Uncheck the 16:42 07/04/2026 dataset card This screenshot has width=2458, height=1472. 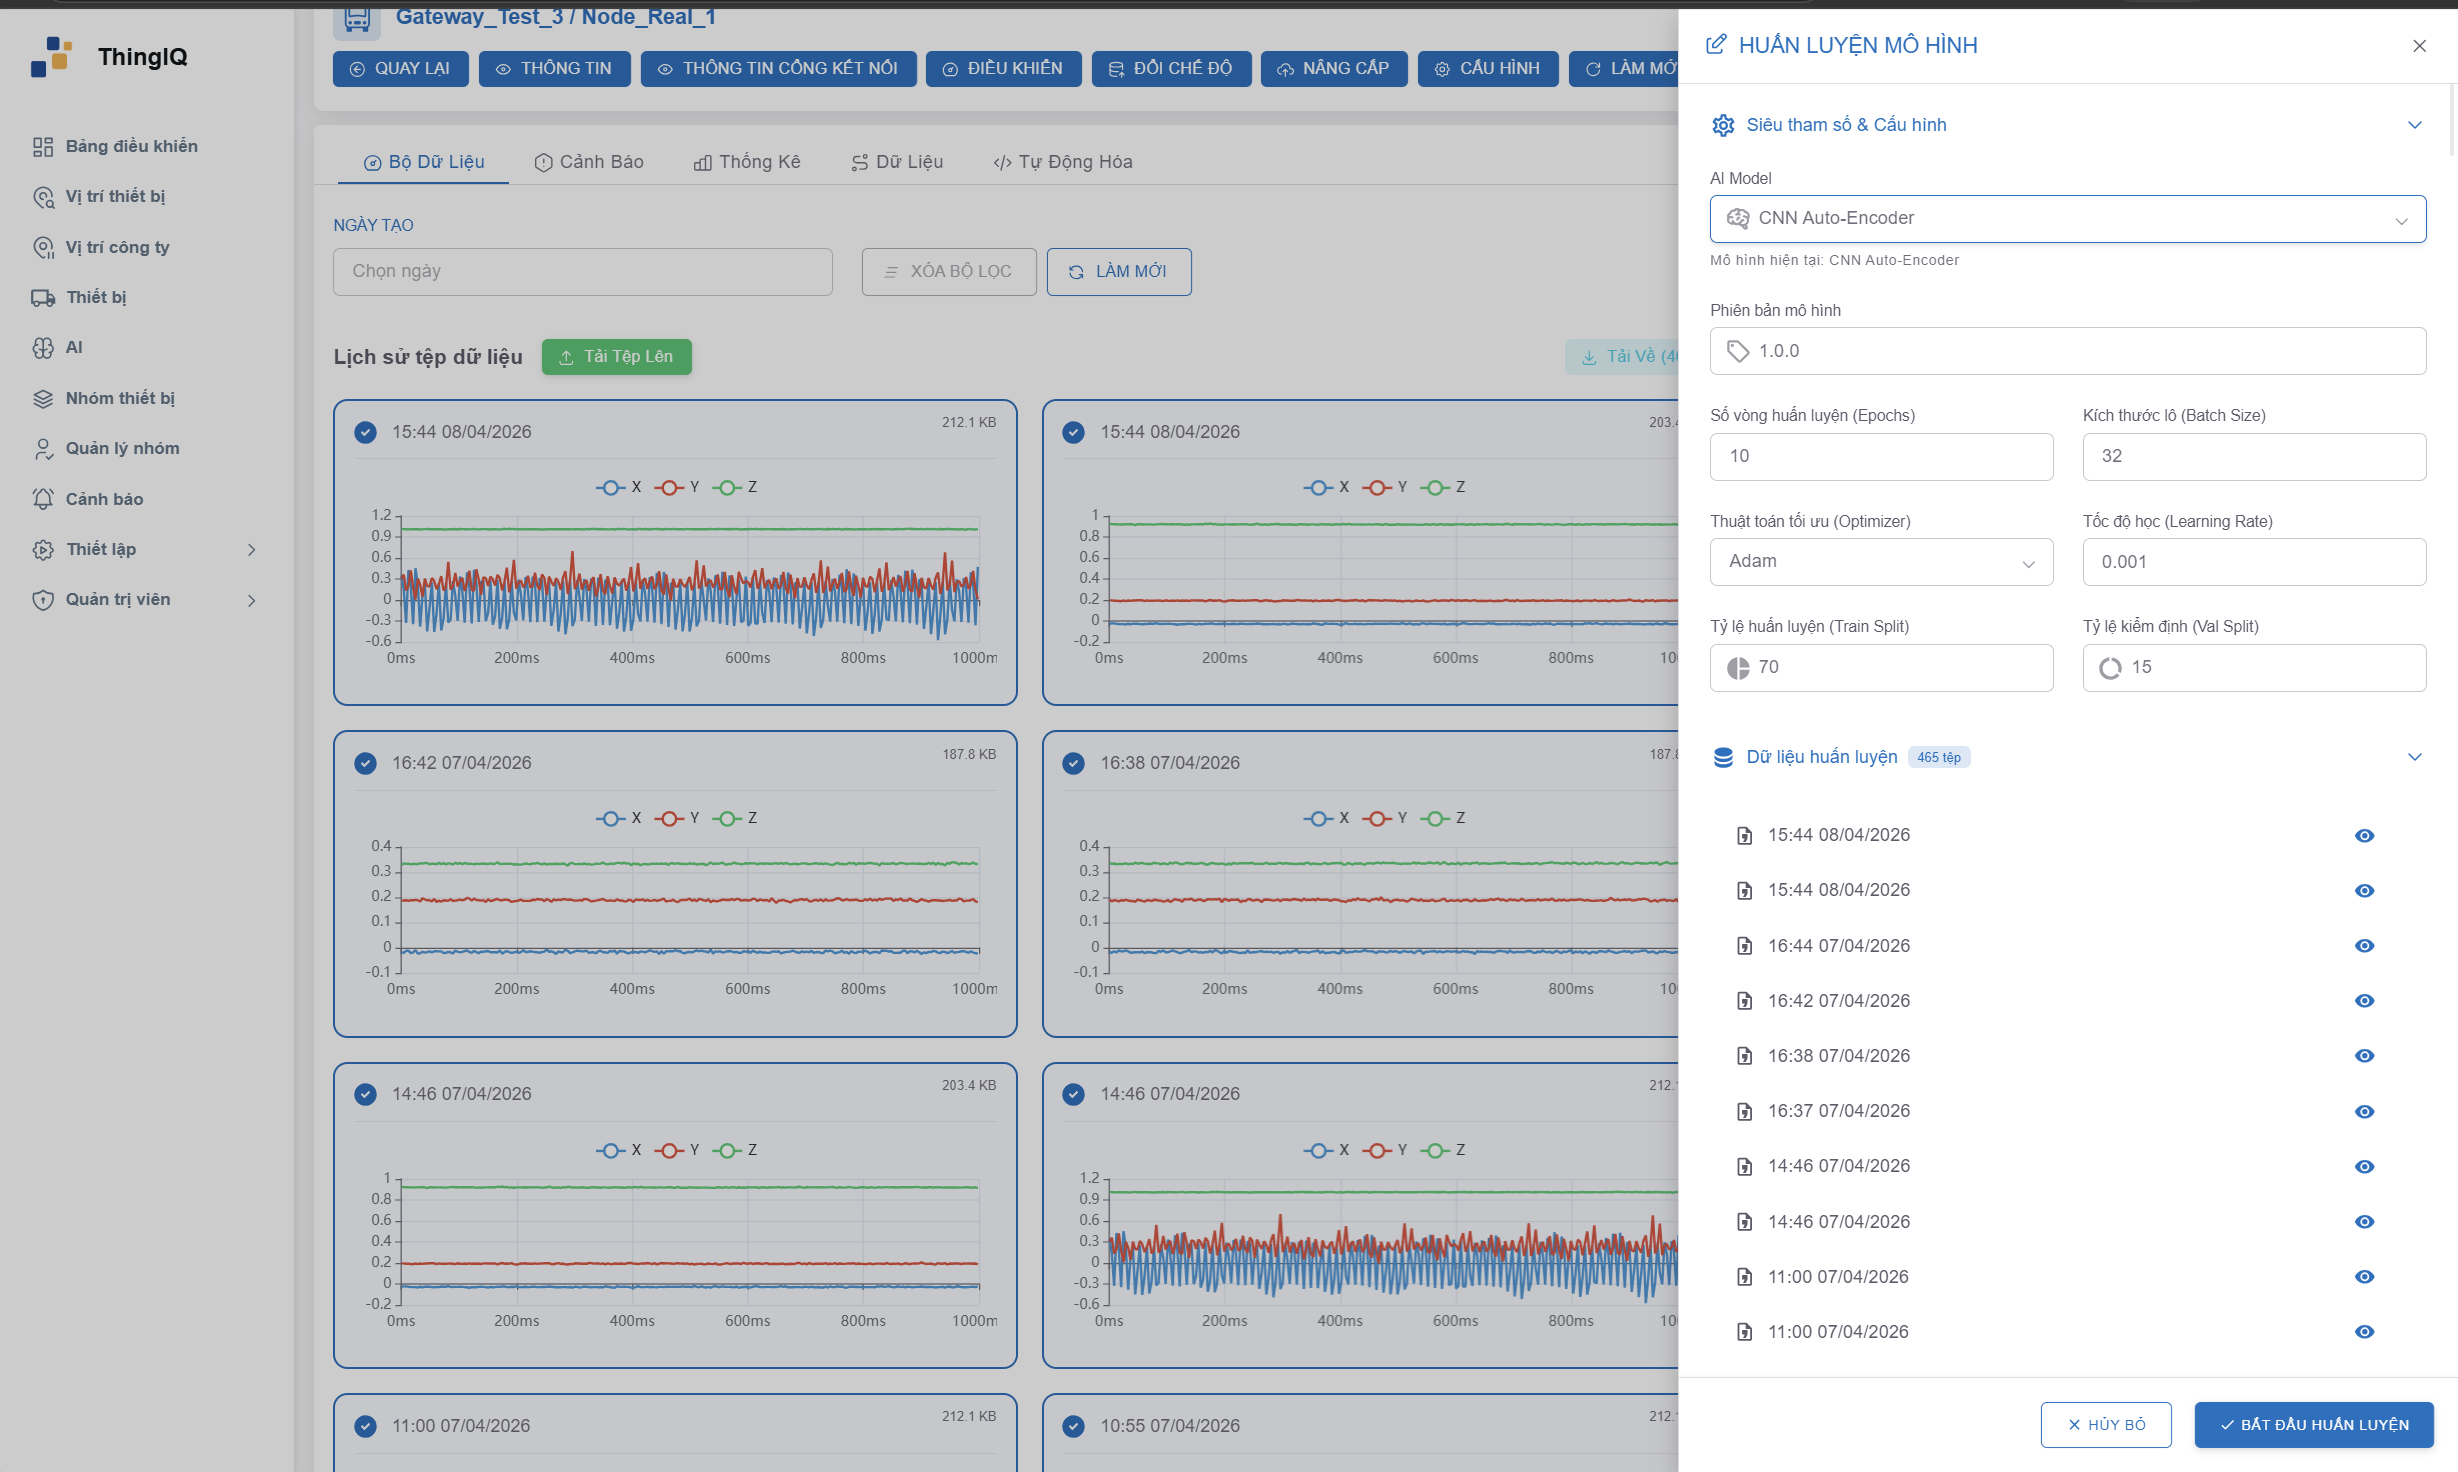366,764
